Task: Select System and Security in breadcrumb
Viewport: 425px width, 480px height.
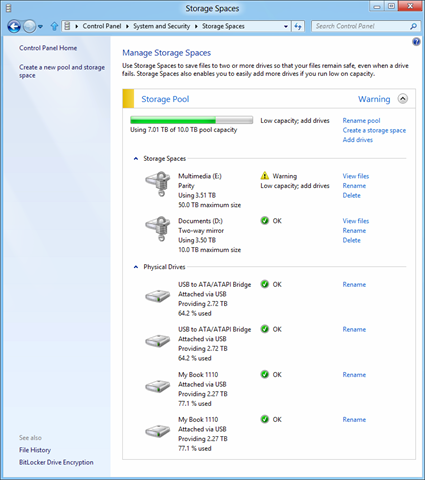Action: click(x=162, y=26)
